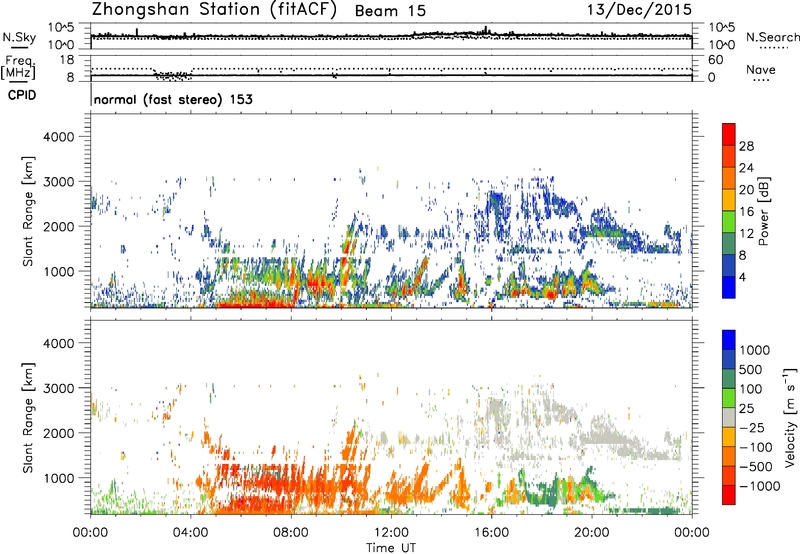
Task: Click the 'Power [dB]' colorbar label
Action: pos(764,211)
